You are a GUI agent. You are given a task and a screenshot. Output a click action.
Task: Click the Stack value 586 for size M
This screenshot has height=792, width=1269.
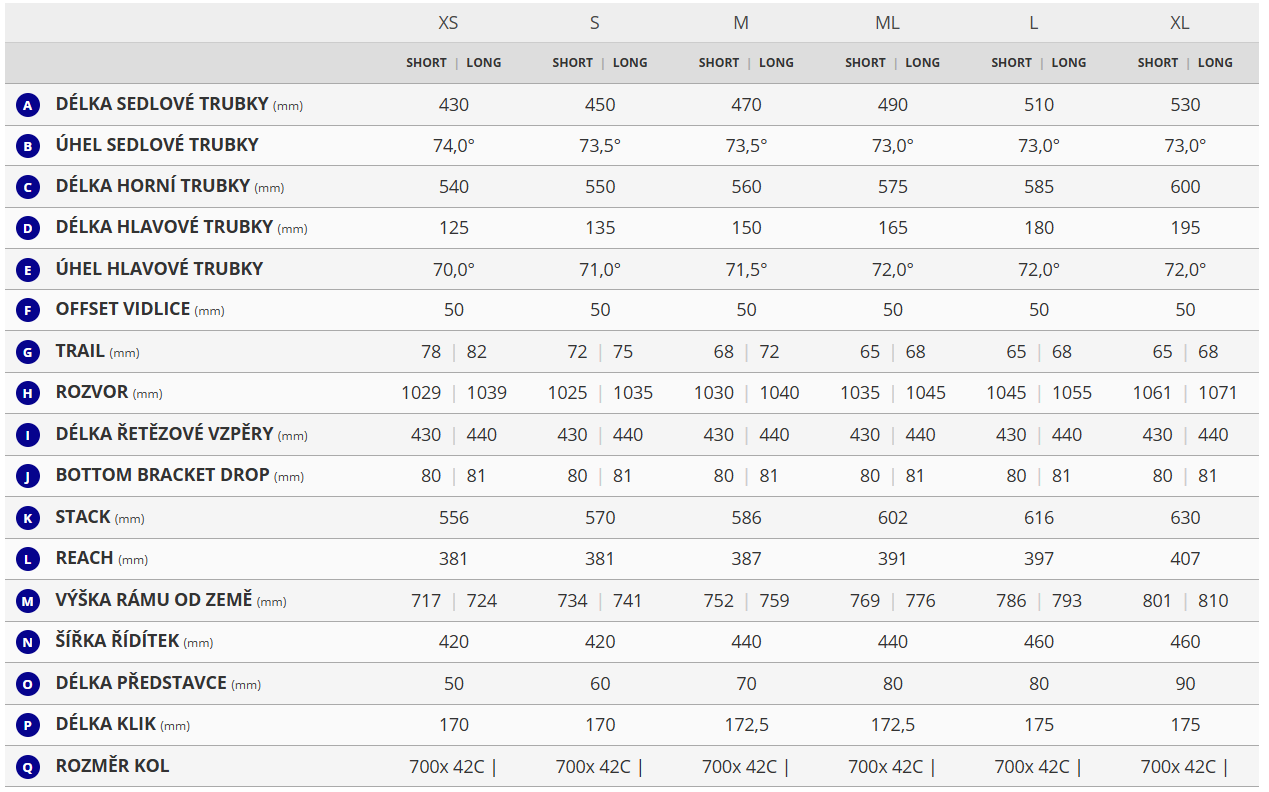click(746, 518)
